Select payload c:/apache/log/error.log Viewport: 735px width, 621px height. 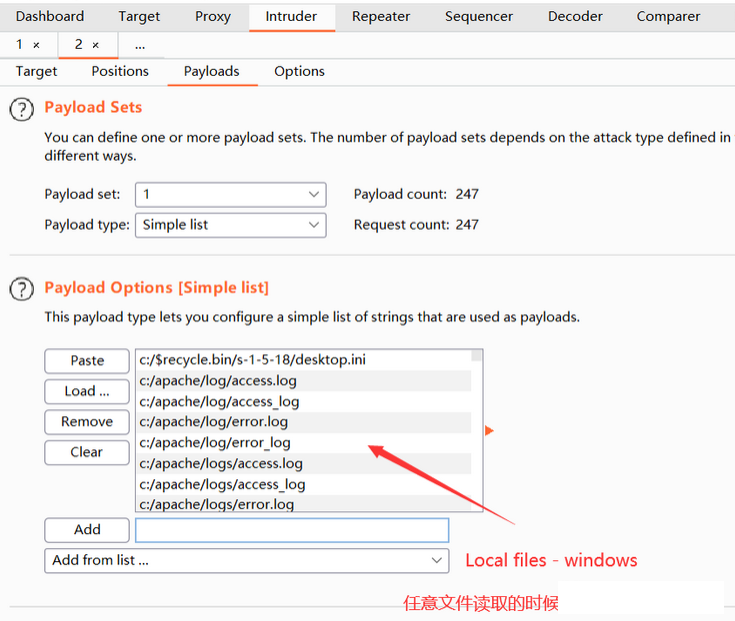tap(304, 422)
